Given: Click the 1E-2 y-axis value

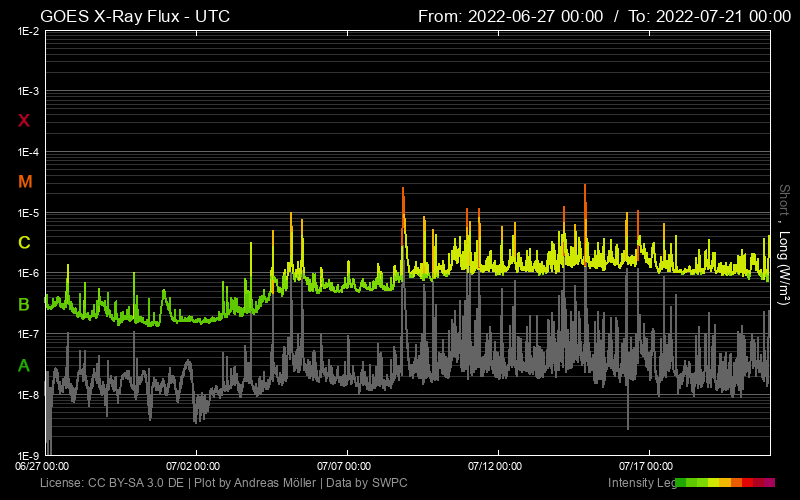Looking at the screenshot, I should pos(28,31).
